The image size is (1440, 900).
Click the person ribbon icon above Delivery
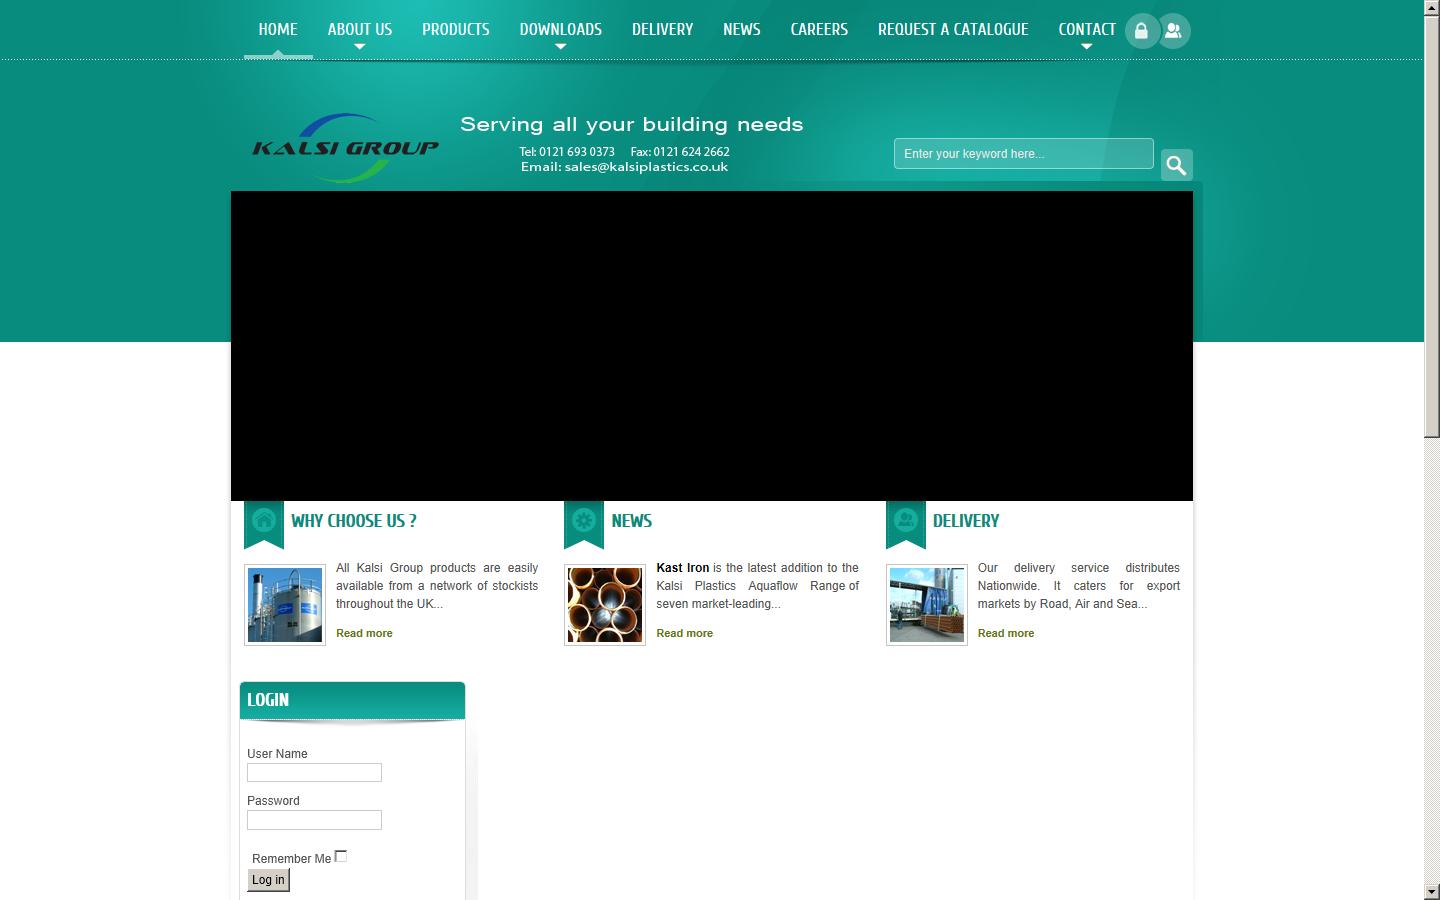tap(905, 519)
